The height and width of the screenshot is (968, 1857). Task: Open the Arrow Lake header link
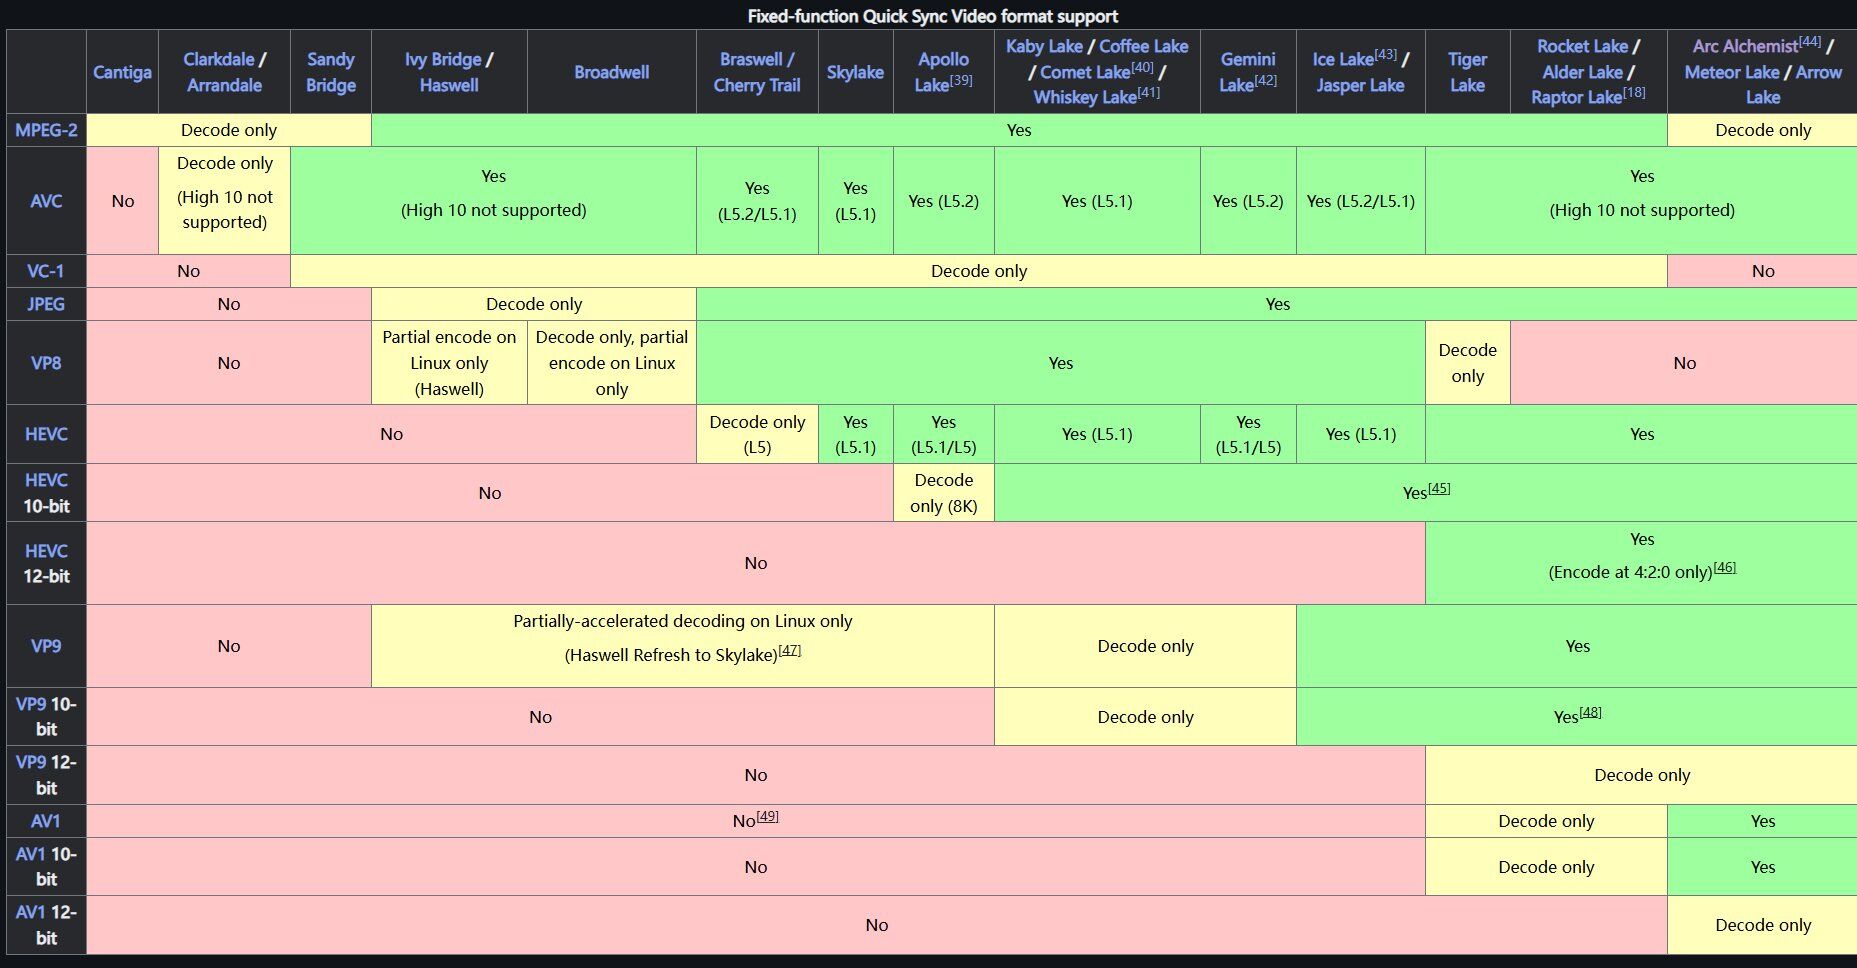[1803, 85]
